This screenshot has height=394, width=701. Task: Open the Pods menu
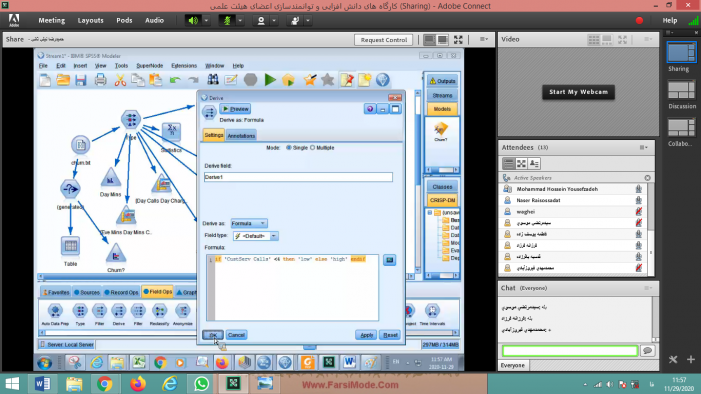coord(124,21)
